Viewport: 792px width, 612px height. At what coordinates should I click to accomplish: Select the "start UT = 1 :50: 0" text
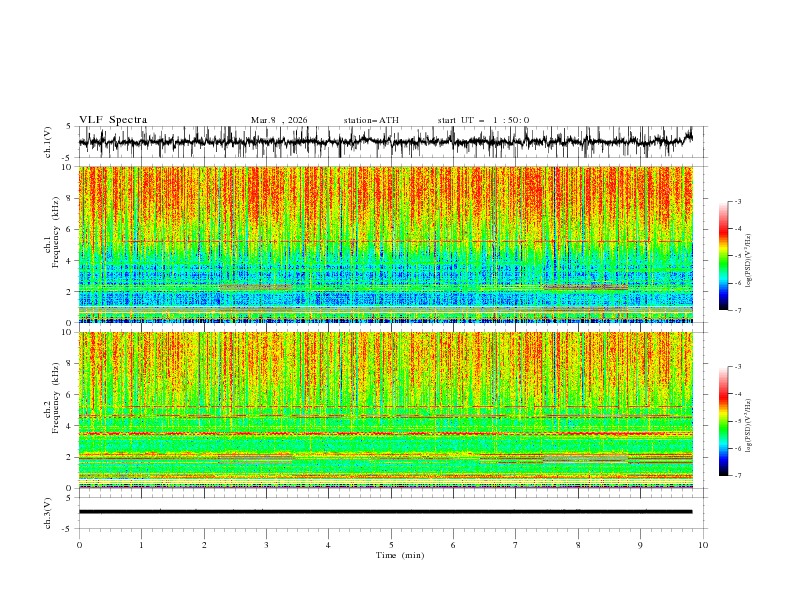pyautogui.click(x=483, y=120)
